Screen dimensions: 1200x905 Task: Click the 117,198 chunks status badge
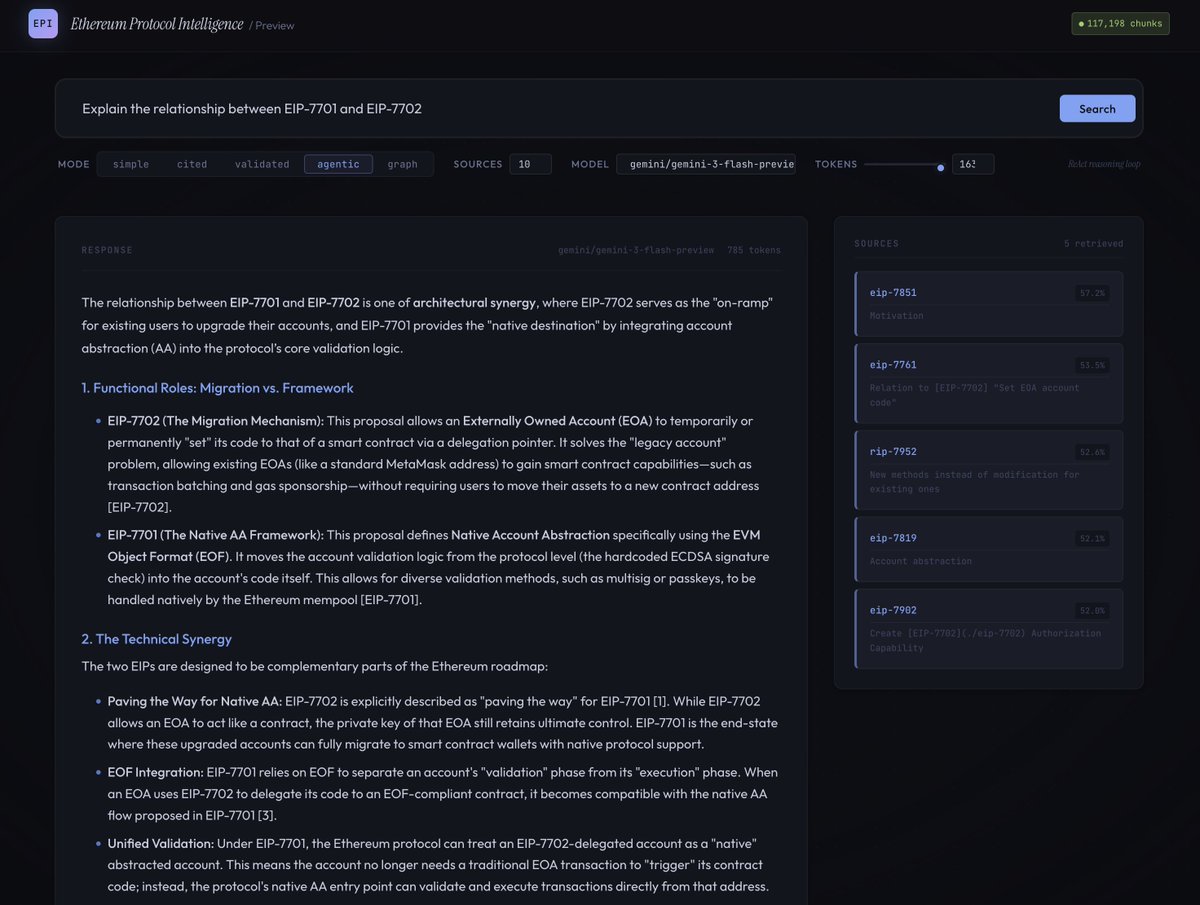(x=1120, y=23)
